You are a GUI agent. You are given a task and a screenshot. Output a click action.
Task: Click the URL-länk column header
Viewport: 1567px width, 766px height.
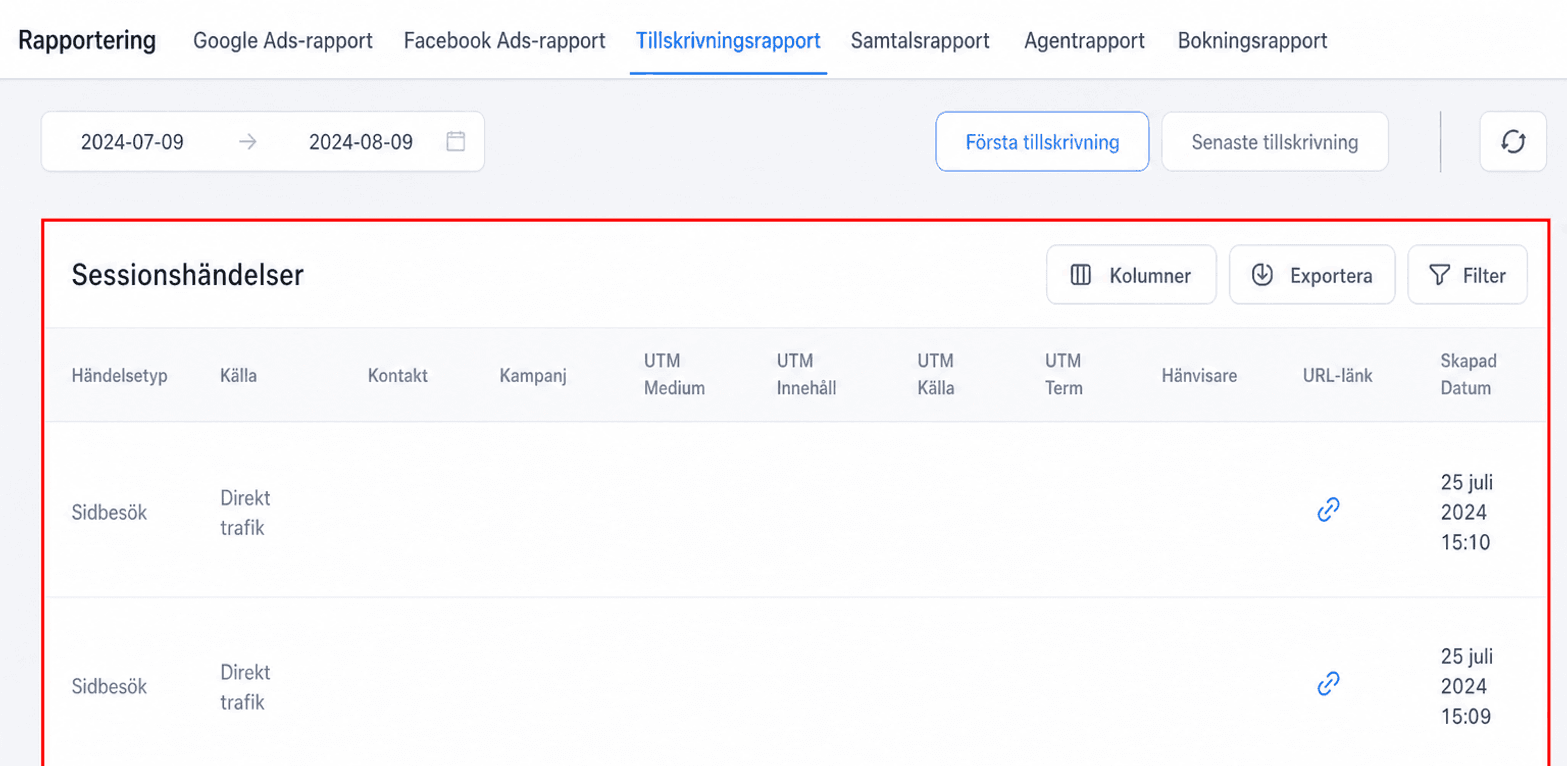pos(1338,376)
